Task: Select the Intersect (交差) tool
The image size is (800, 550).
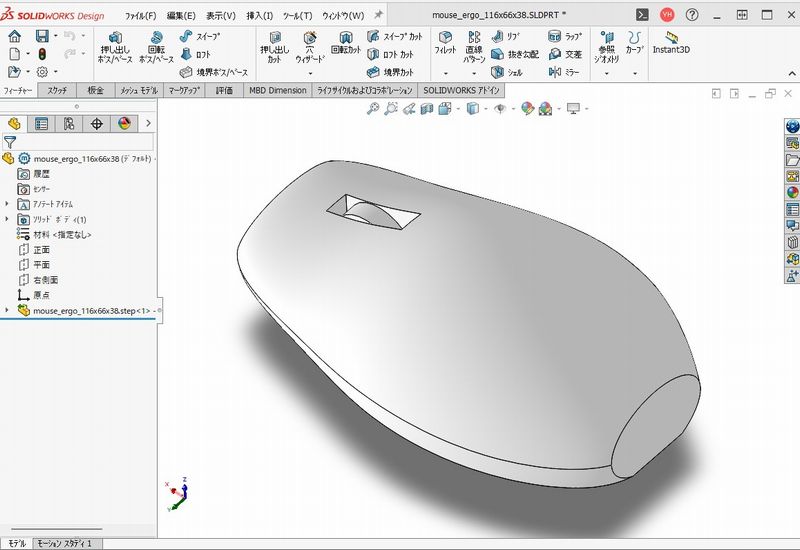Action: click(565, 54)
